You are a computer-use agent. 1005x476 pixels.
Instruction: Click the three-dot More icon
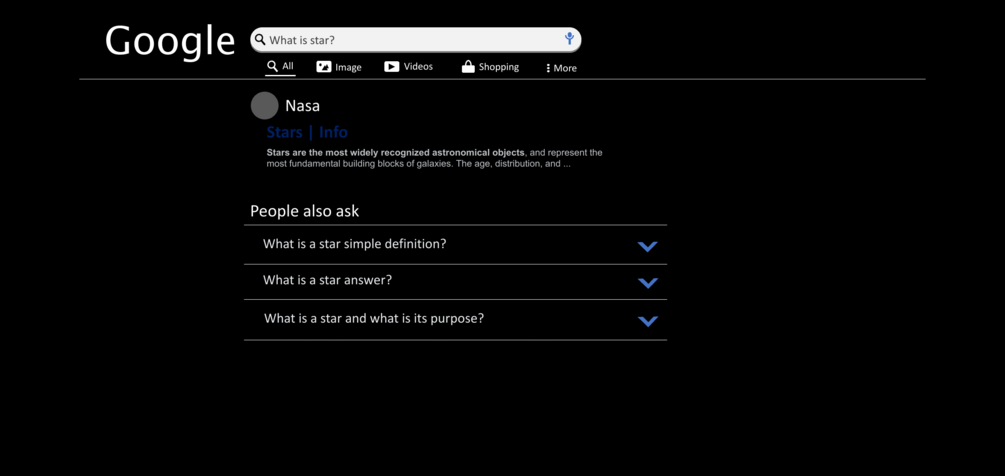(x=548, y=68)
